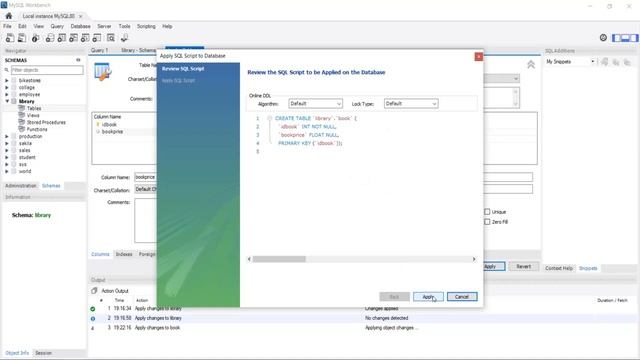Open the My Snippets dropdown
The image size is (640, 360).
pyautogui.click(x=570, y=62)
